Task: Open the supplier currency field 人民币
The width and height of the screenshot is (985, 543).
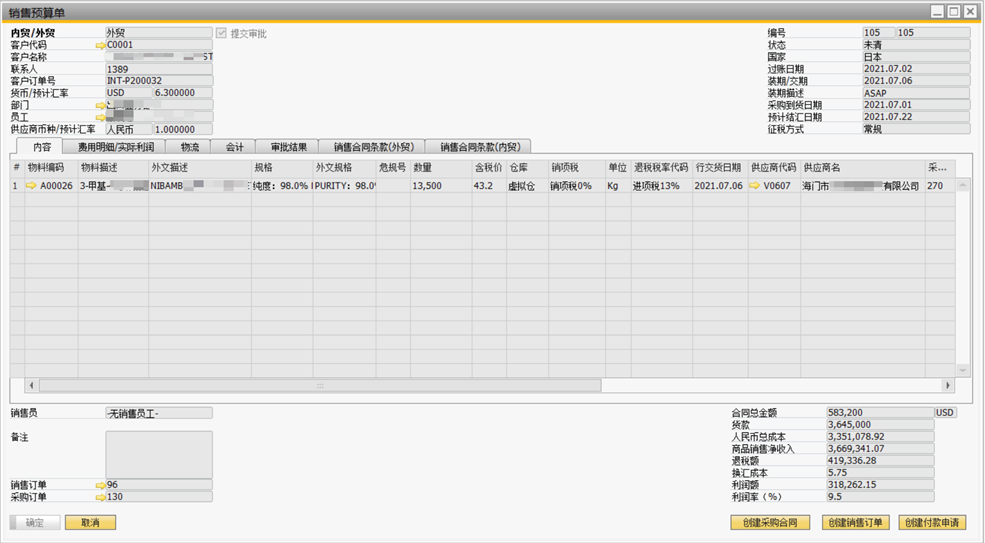Action: pos(129,129)
